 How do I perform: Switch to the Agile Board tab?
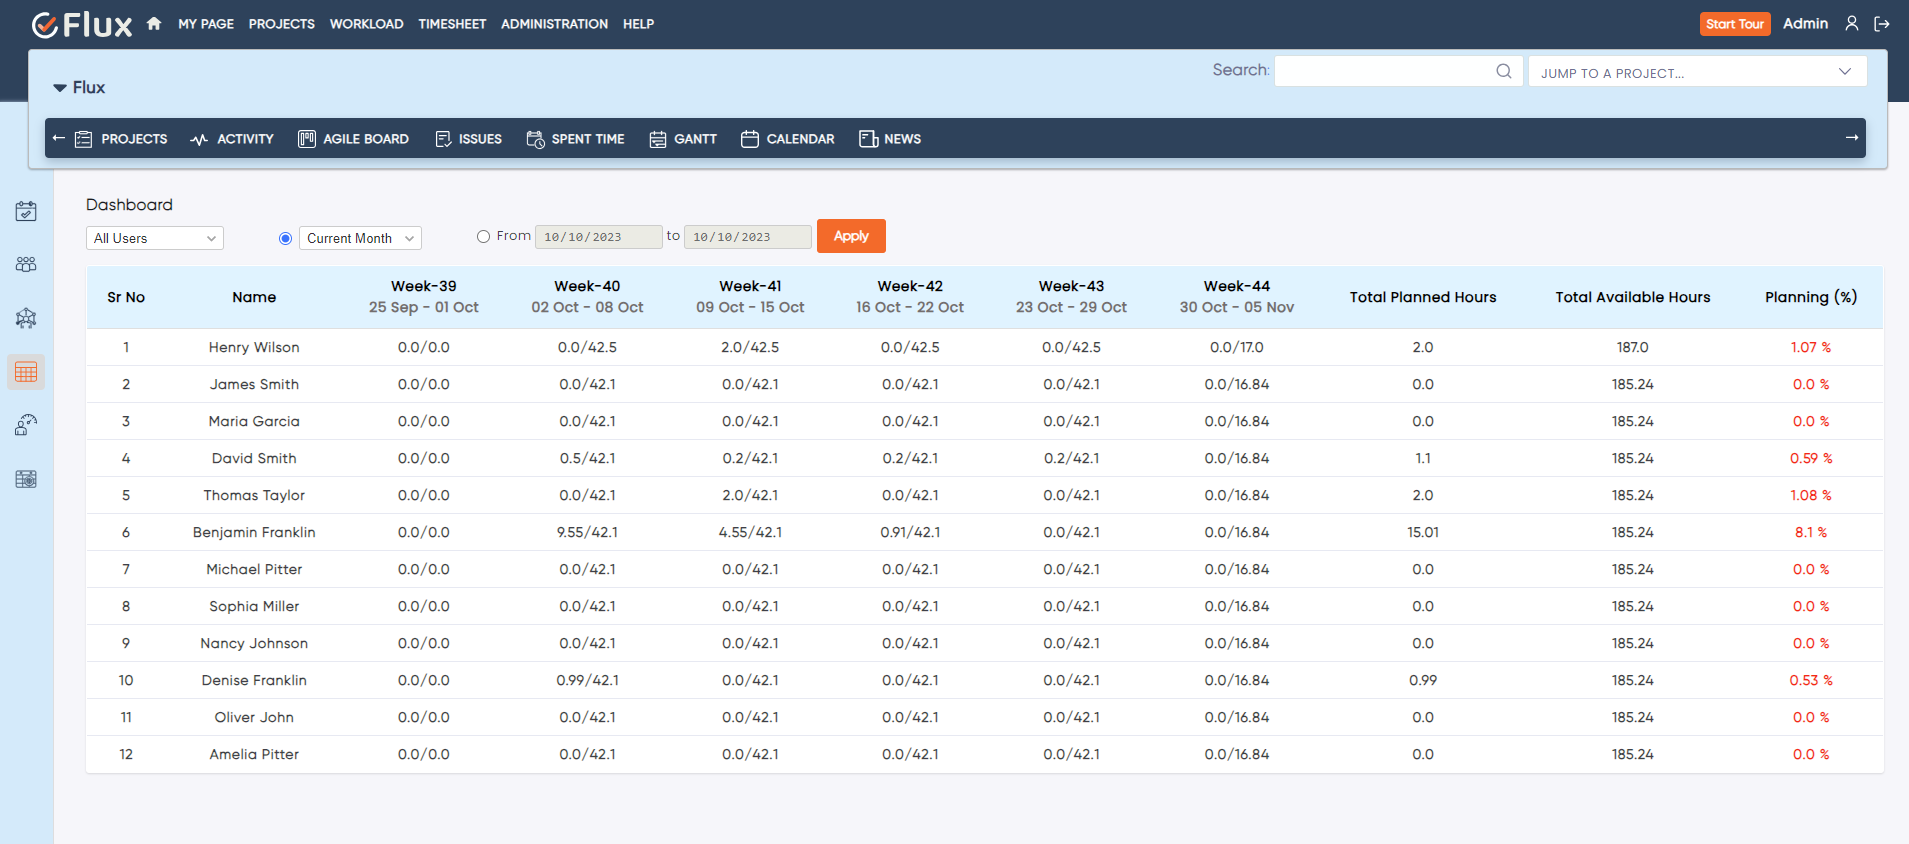coord(354,139)
